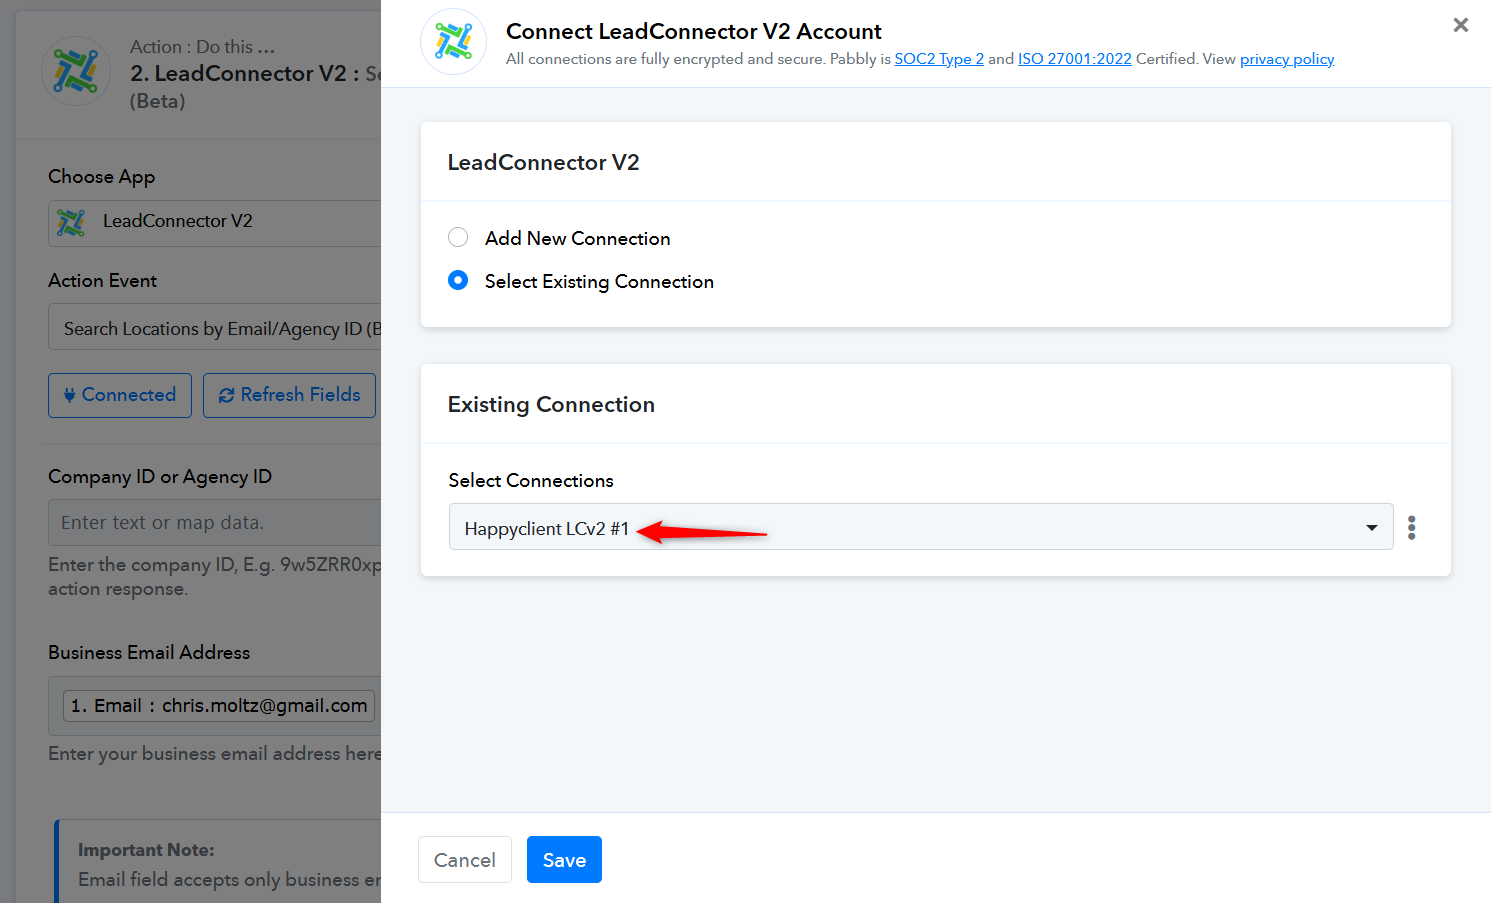Click Refresh Fields button

(289, 395)
